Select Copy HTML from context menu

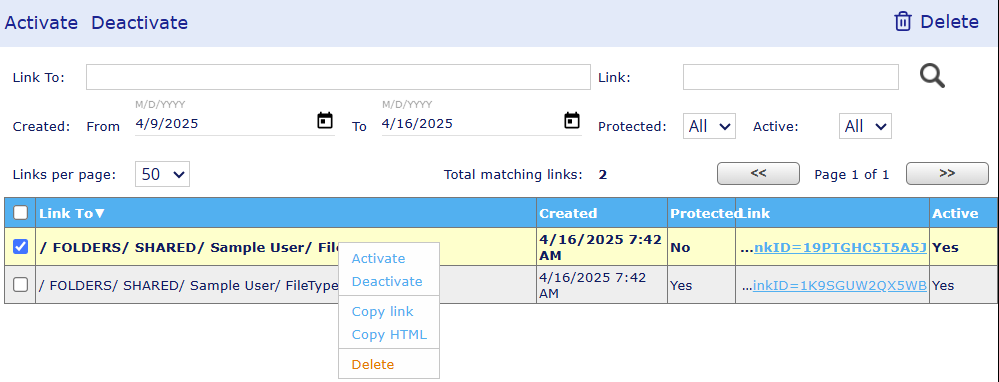tap(389, 334)
